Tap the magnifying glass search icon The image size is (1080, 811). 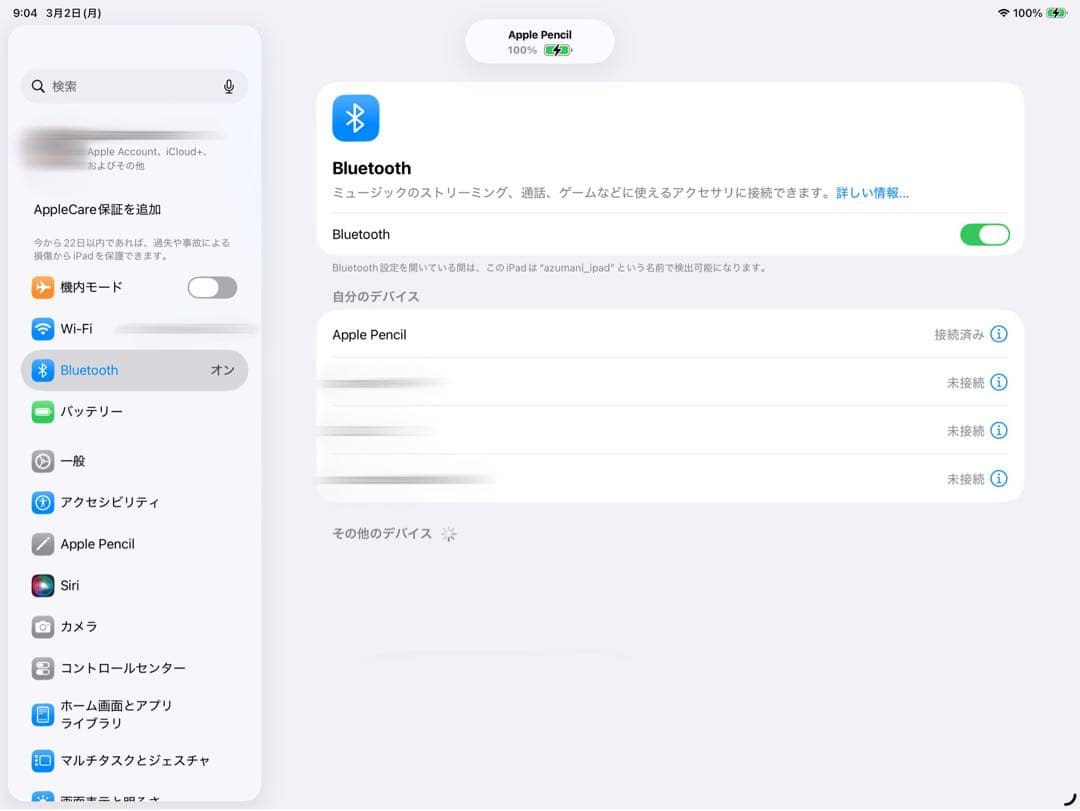point(38,86)
